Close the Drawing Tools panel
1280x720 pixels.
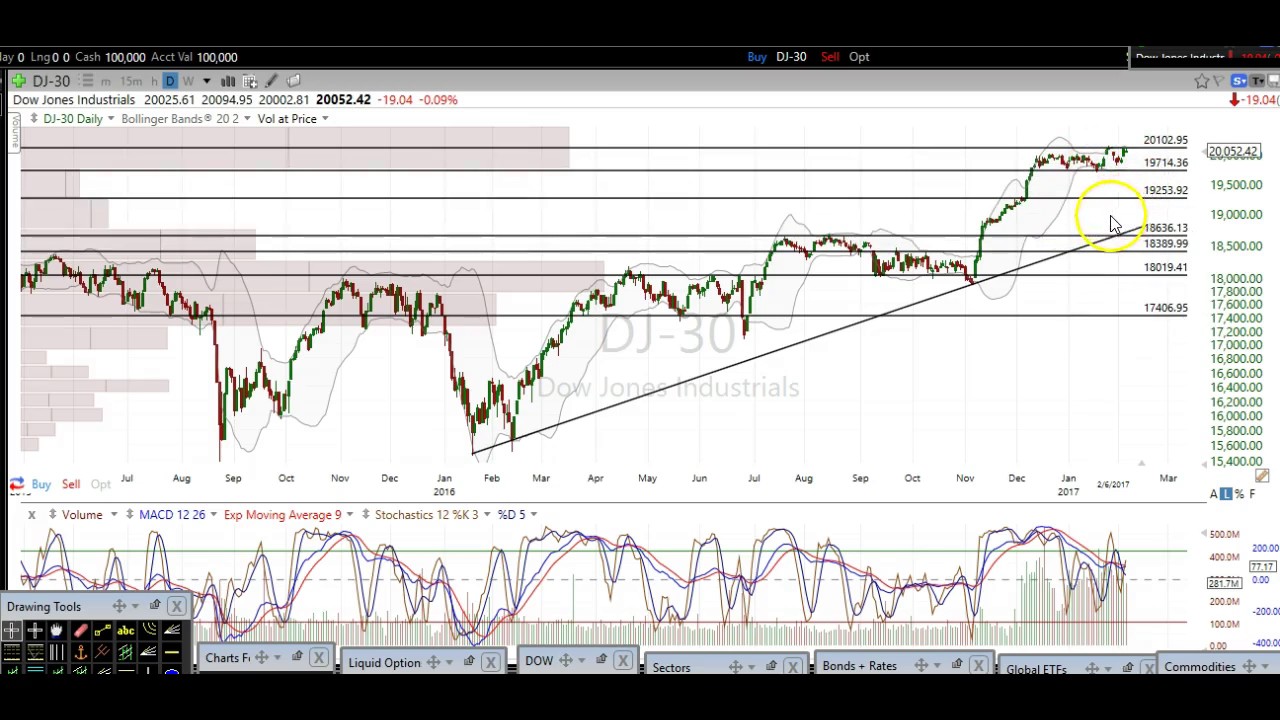pyautogui.click(x=177, y=606)
